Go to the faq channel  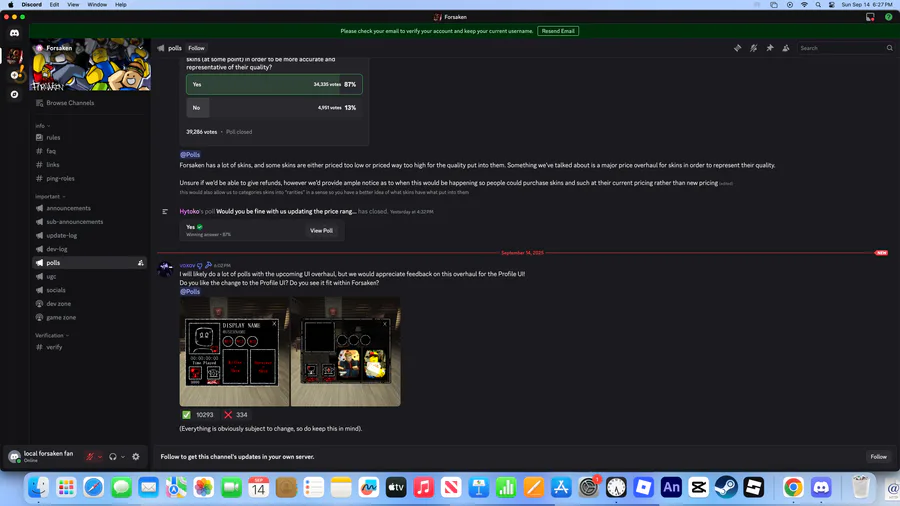[90, 151]
